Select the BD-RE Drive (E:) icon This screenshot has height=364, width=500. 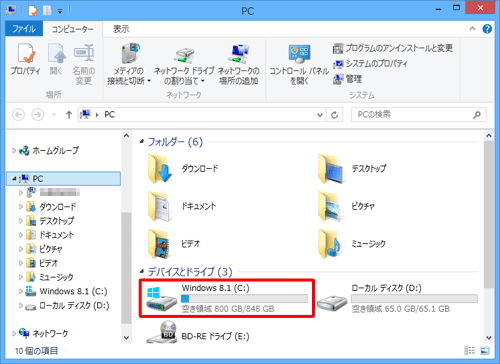pyautogui.click(x=162, y=332)
